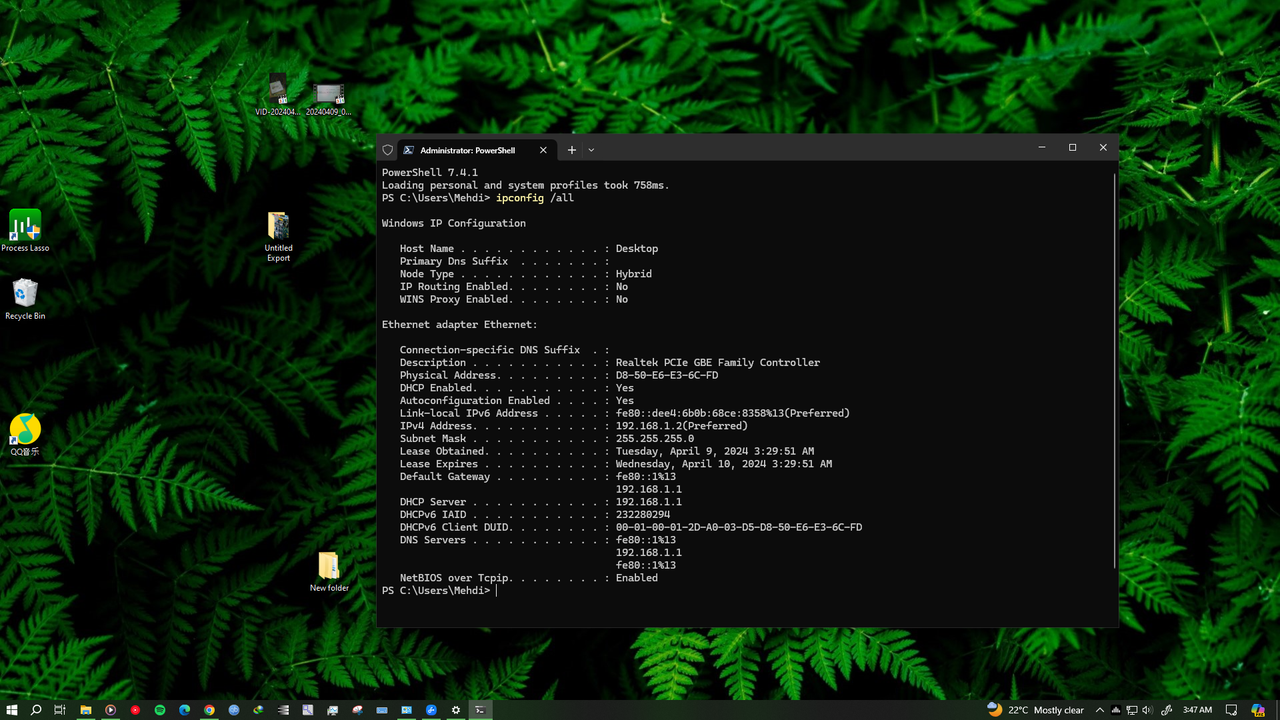
Task: Open the media player taskbar icon
Action: point(111,710)
